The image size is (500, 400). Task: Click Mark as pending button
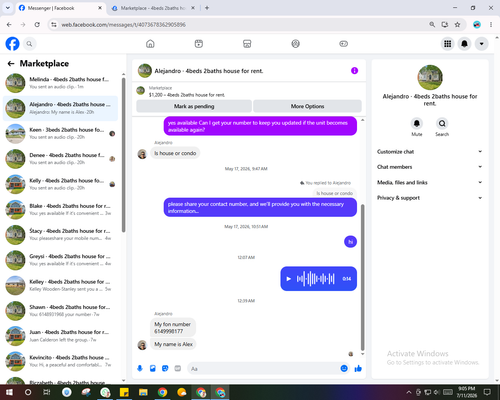(x=194, y=106)
